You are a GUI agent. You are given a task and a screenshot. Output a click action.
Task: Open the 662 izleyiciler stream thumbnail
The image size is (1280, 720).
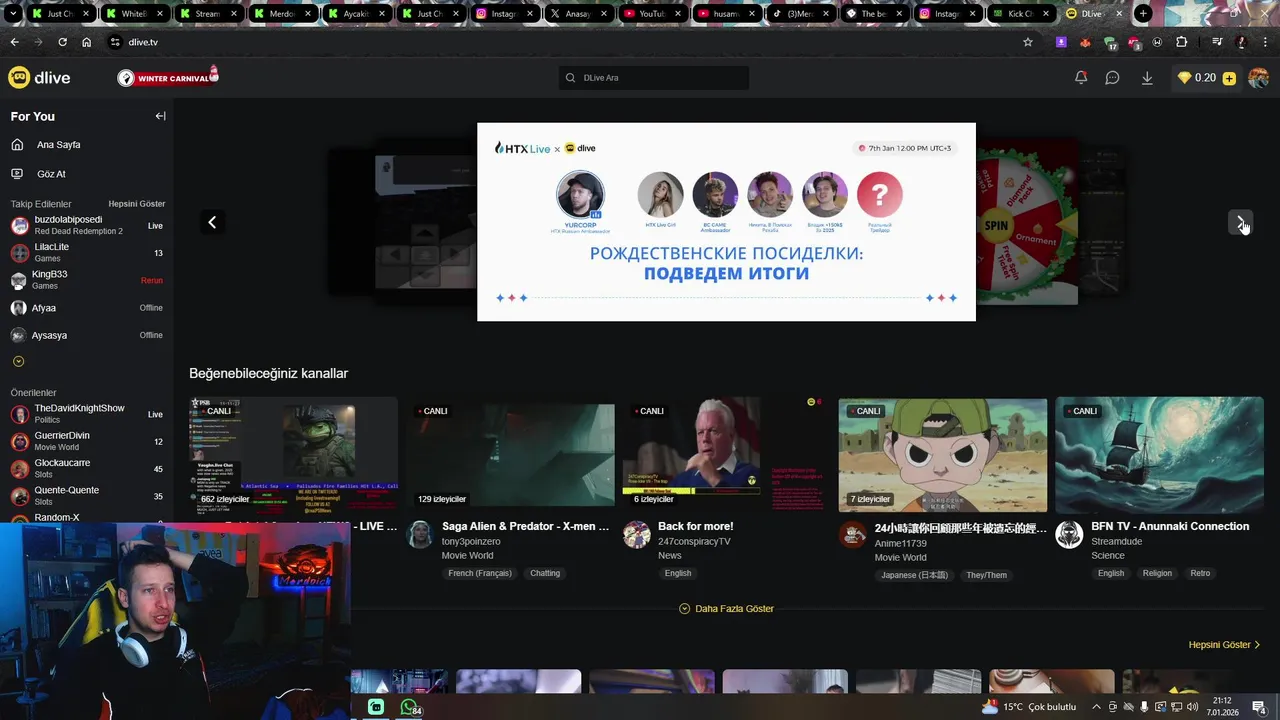(x=293, y=455)
